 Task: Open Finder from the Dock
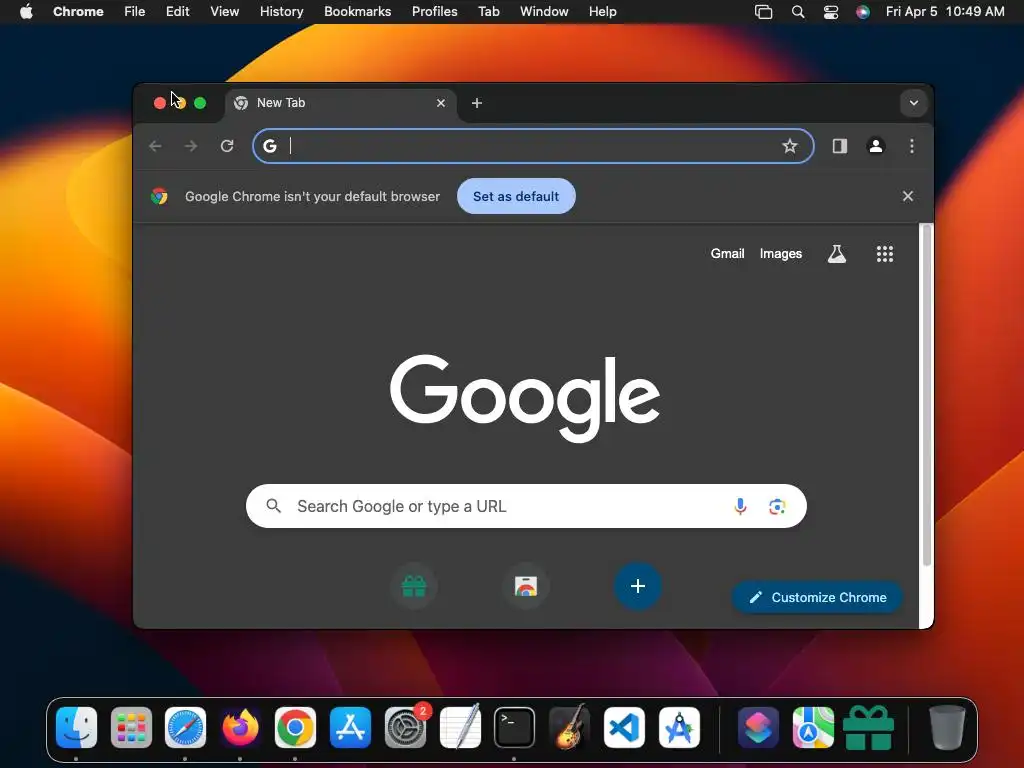coord(76,727)
